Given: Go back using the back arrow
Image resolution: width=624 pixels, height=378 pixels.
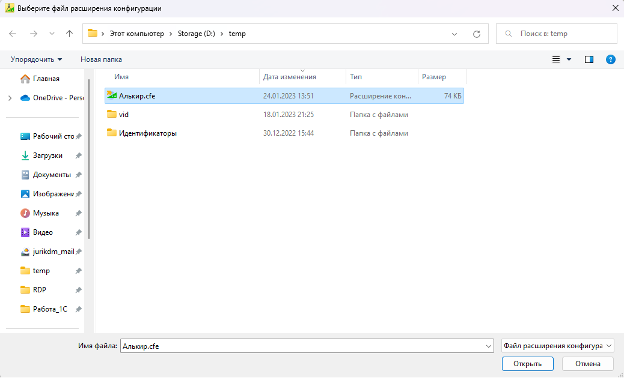Looking at the screenshot, I should pos(12,34).
